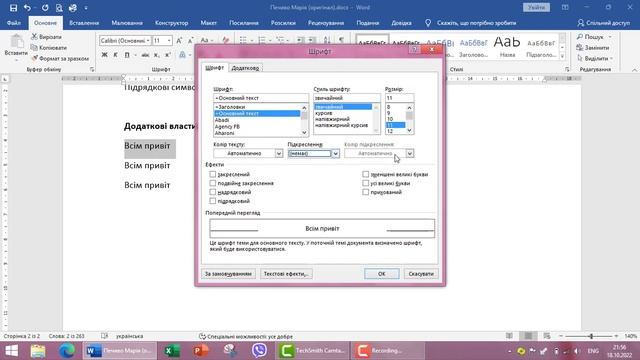Image resolution: width=640 pixels, height=360 pixels.
Task: Toggle numbered list in ribbon
Action: point(262,40)
